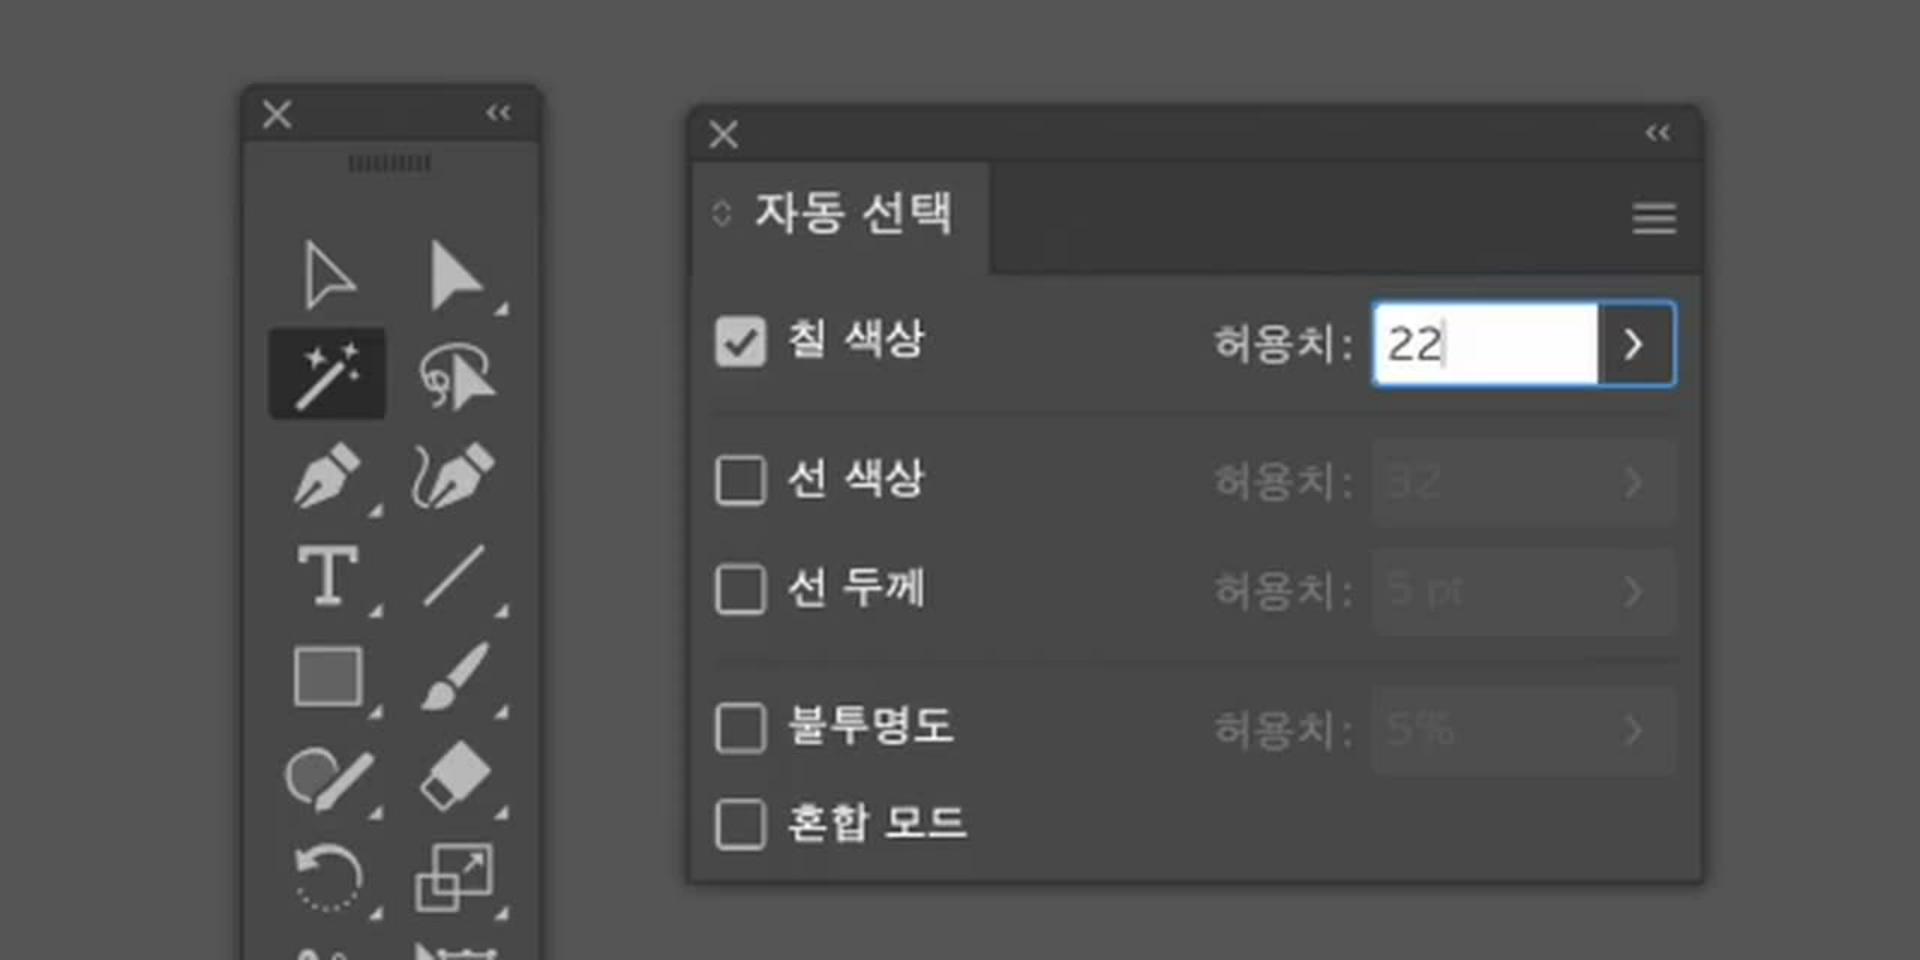This screenshot has height=960, width=1920.
Task: Select the Eraser tool
Action: point(455,777)
